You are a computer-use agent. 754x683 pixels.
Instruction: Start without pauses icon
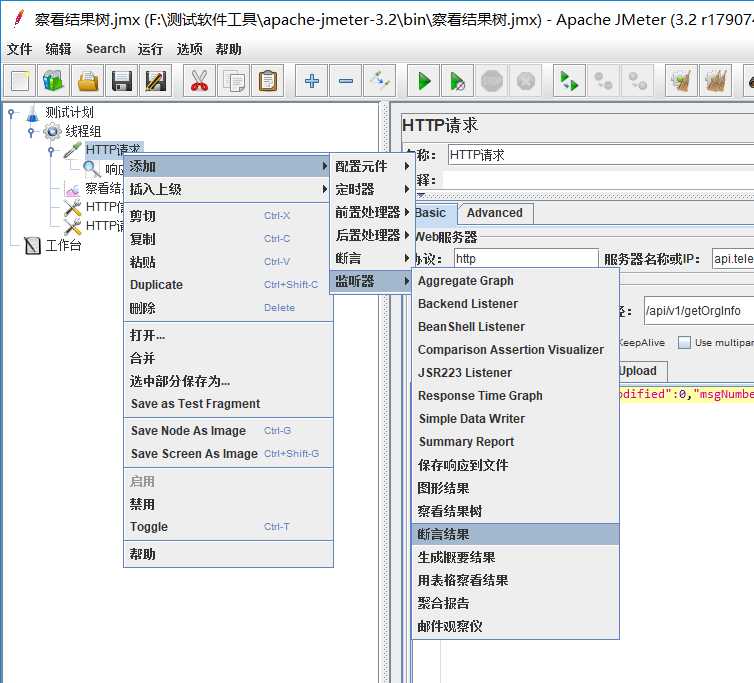[458, 81]
